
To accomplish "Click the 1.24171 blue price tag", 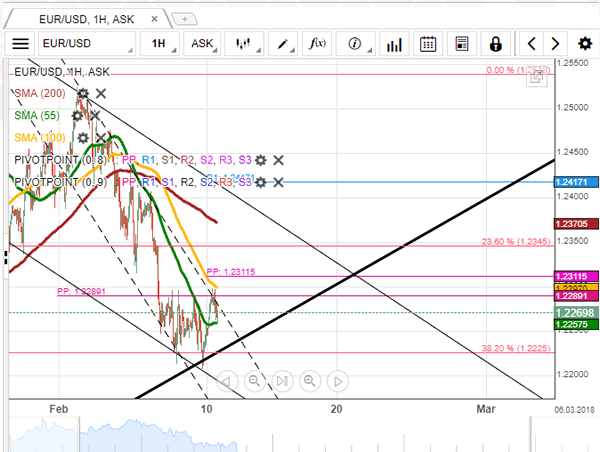I will [x=576, y=182].
